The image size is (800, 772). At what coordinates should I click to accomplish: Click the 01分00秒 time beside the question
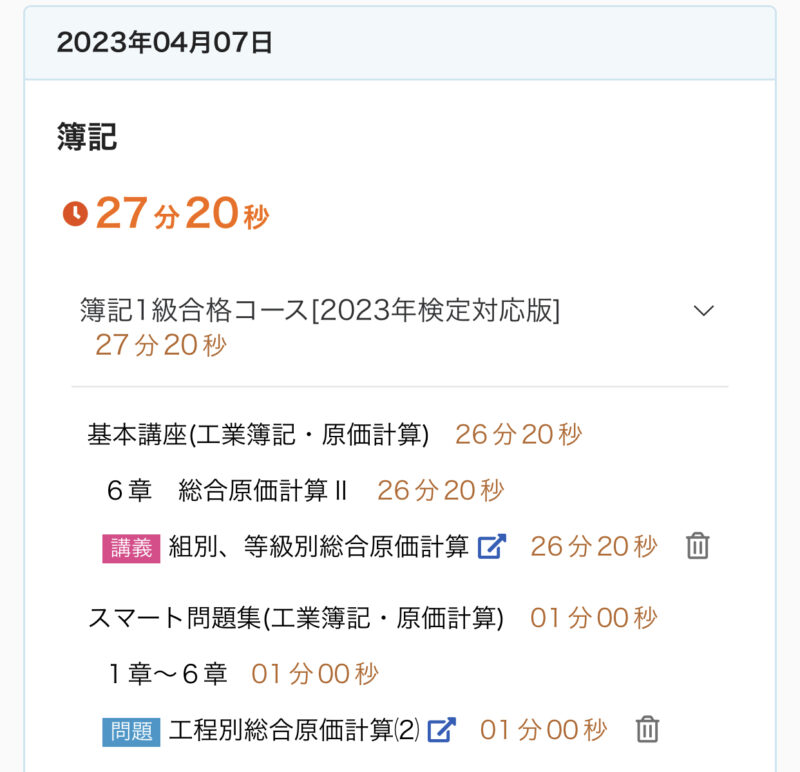click(x=543, y=730)
